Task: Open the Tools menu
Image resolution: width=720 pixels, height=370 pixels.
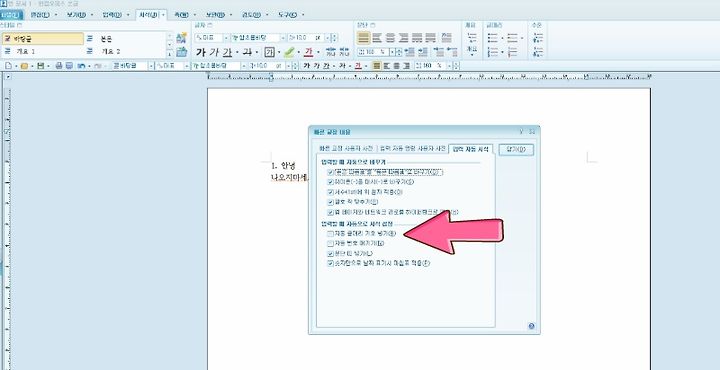Action: [289, 15]
